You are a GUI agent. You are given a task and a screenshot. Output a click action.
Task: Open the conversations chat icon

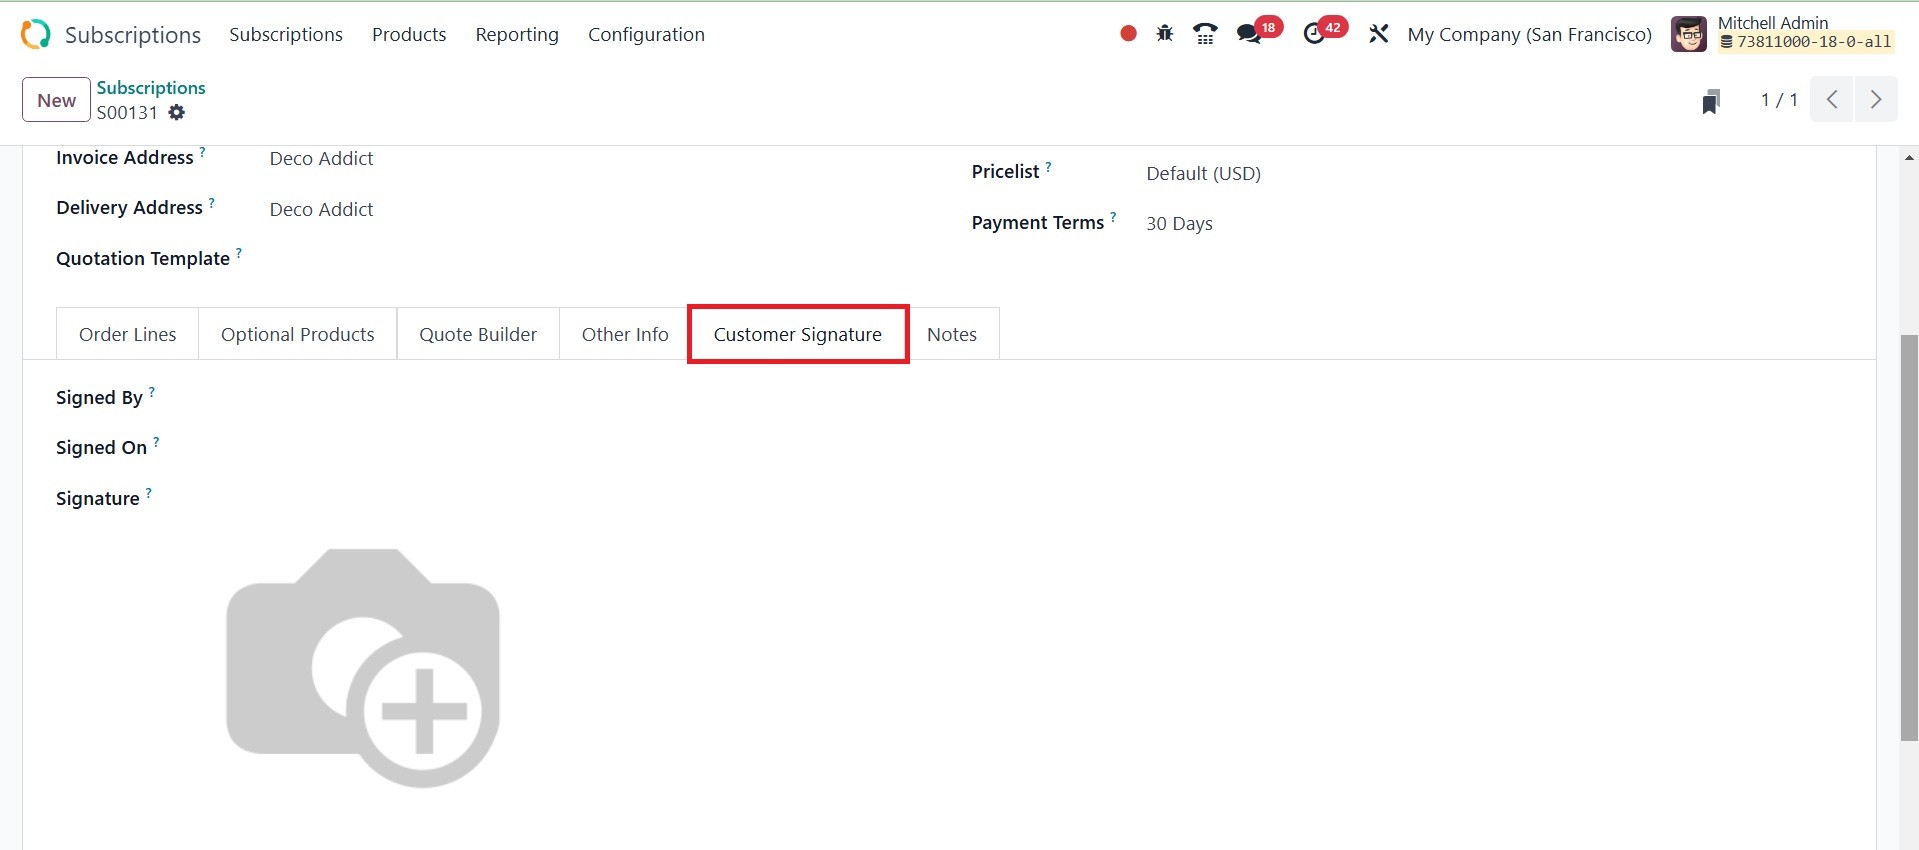(1249, 34)
